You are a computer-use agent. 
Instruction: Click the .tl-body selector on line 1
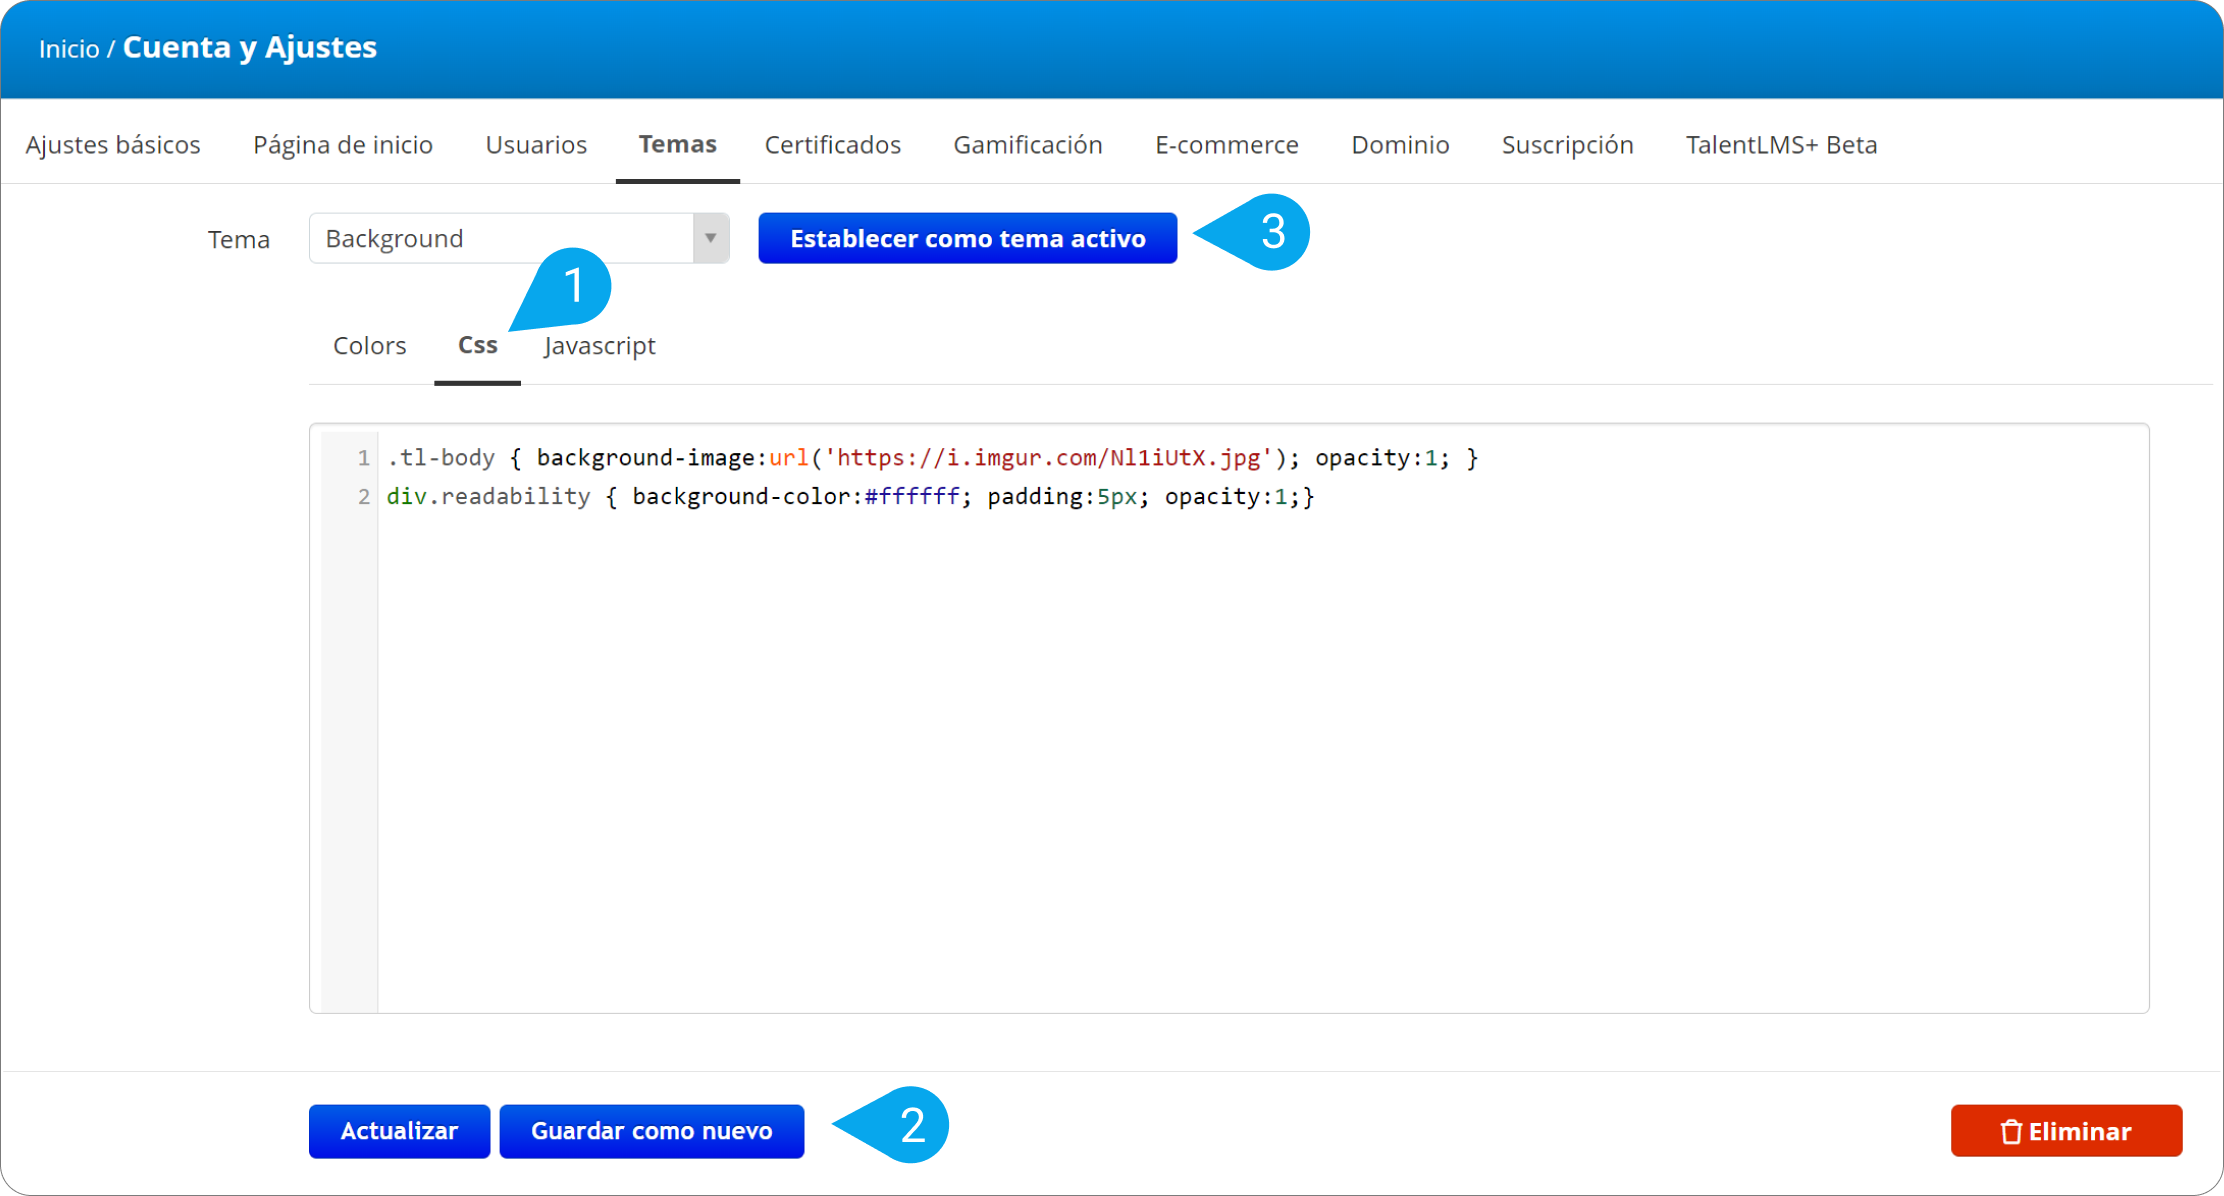440,458
